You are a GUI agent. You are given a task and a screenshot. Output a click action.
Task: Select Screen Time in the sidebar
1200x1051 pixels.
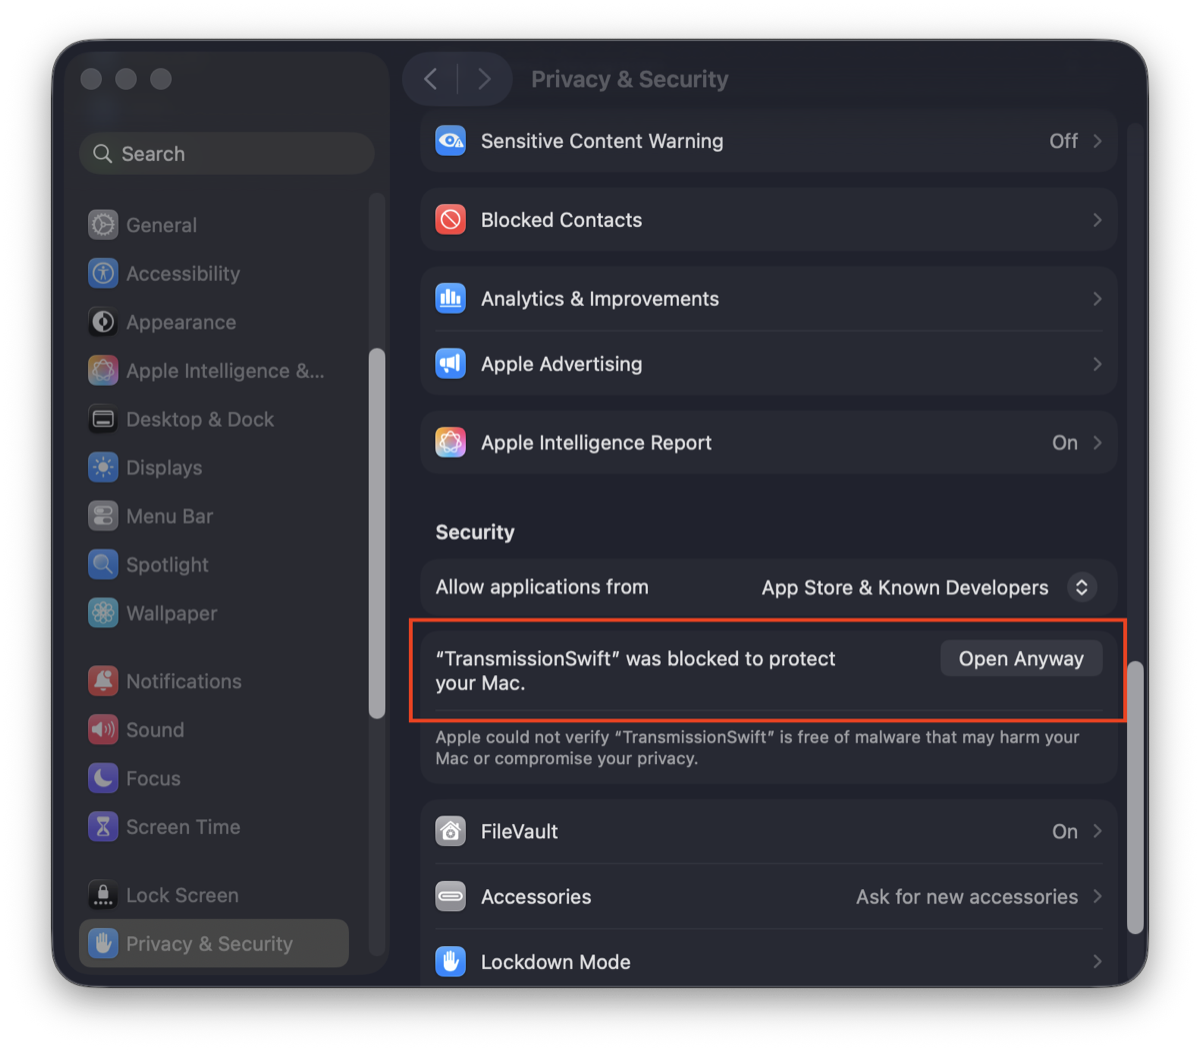pyautogui.click(x=214, y=827)
